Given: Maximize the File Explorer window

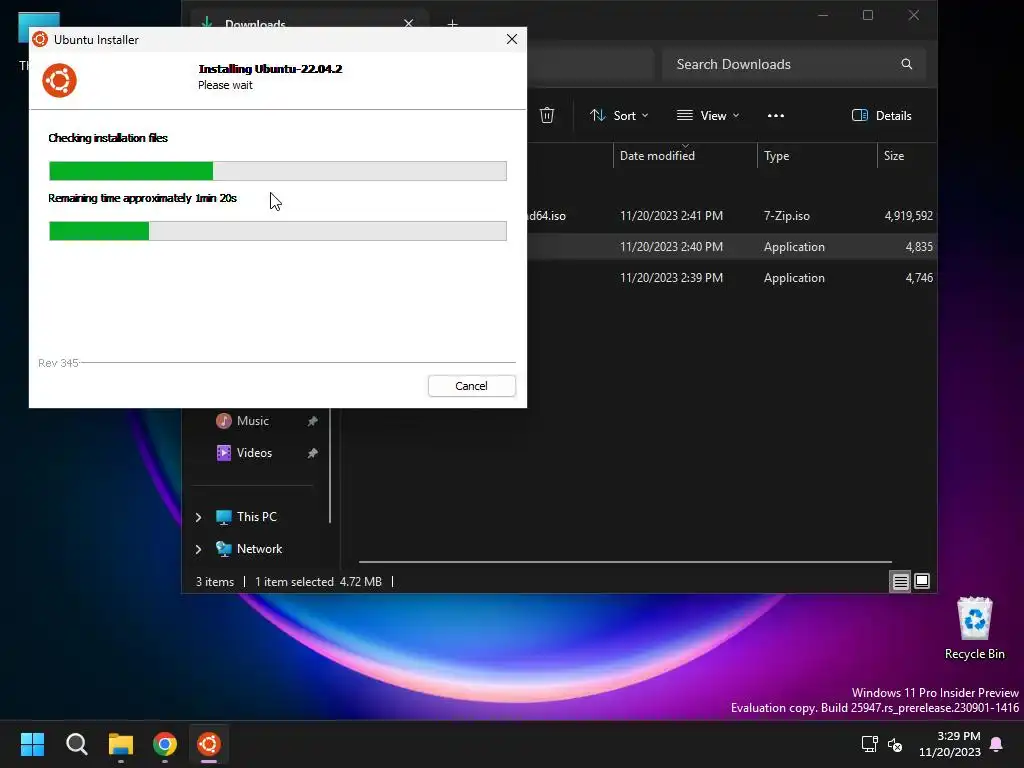Looking at the screenshot, I should point(868,15).
